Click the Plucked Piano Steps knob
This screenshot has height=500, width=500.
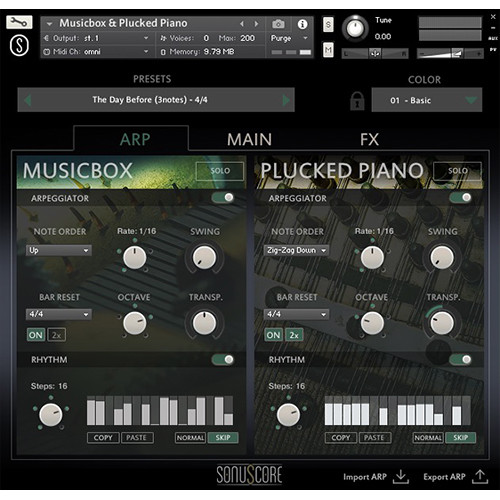pyautogui.click(x=288, y=415)
